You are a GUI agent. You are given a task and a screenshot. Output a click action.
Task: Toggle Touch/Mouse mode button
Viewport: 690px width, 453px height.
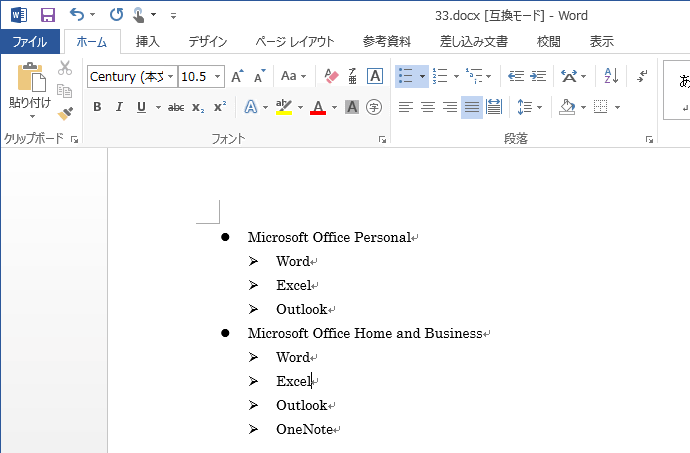click(139, 15)
